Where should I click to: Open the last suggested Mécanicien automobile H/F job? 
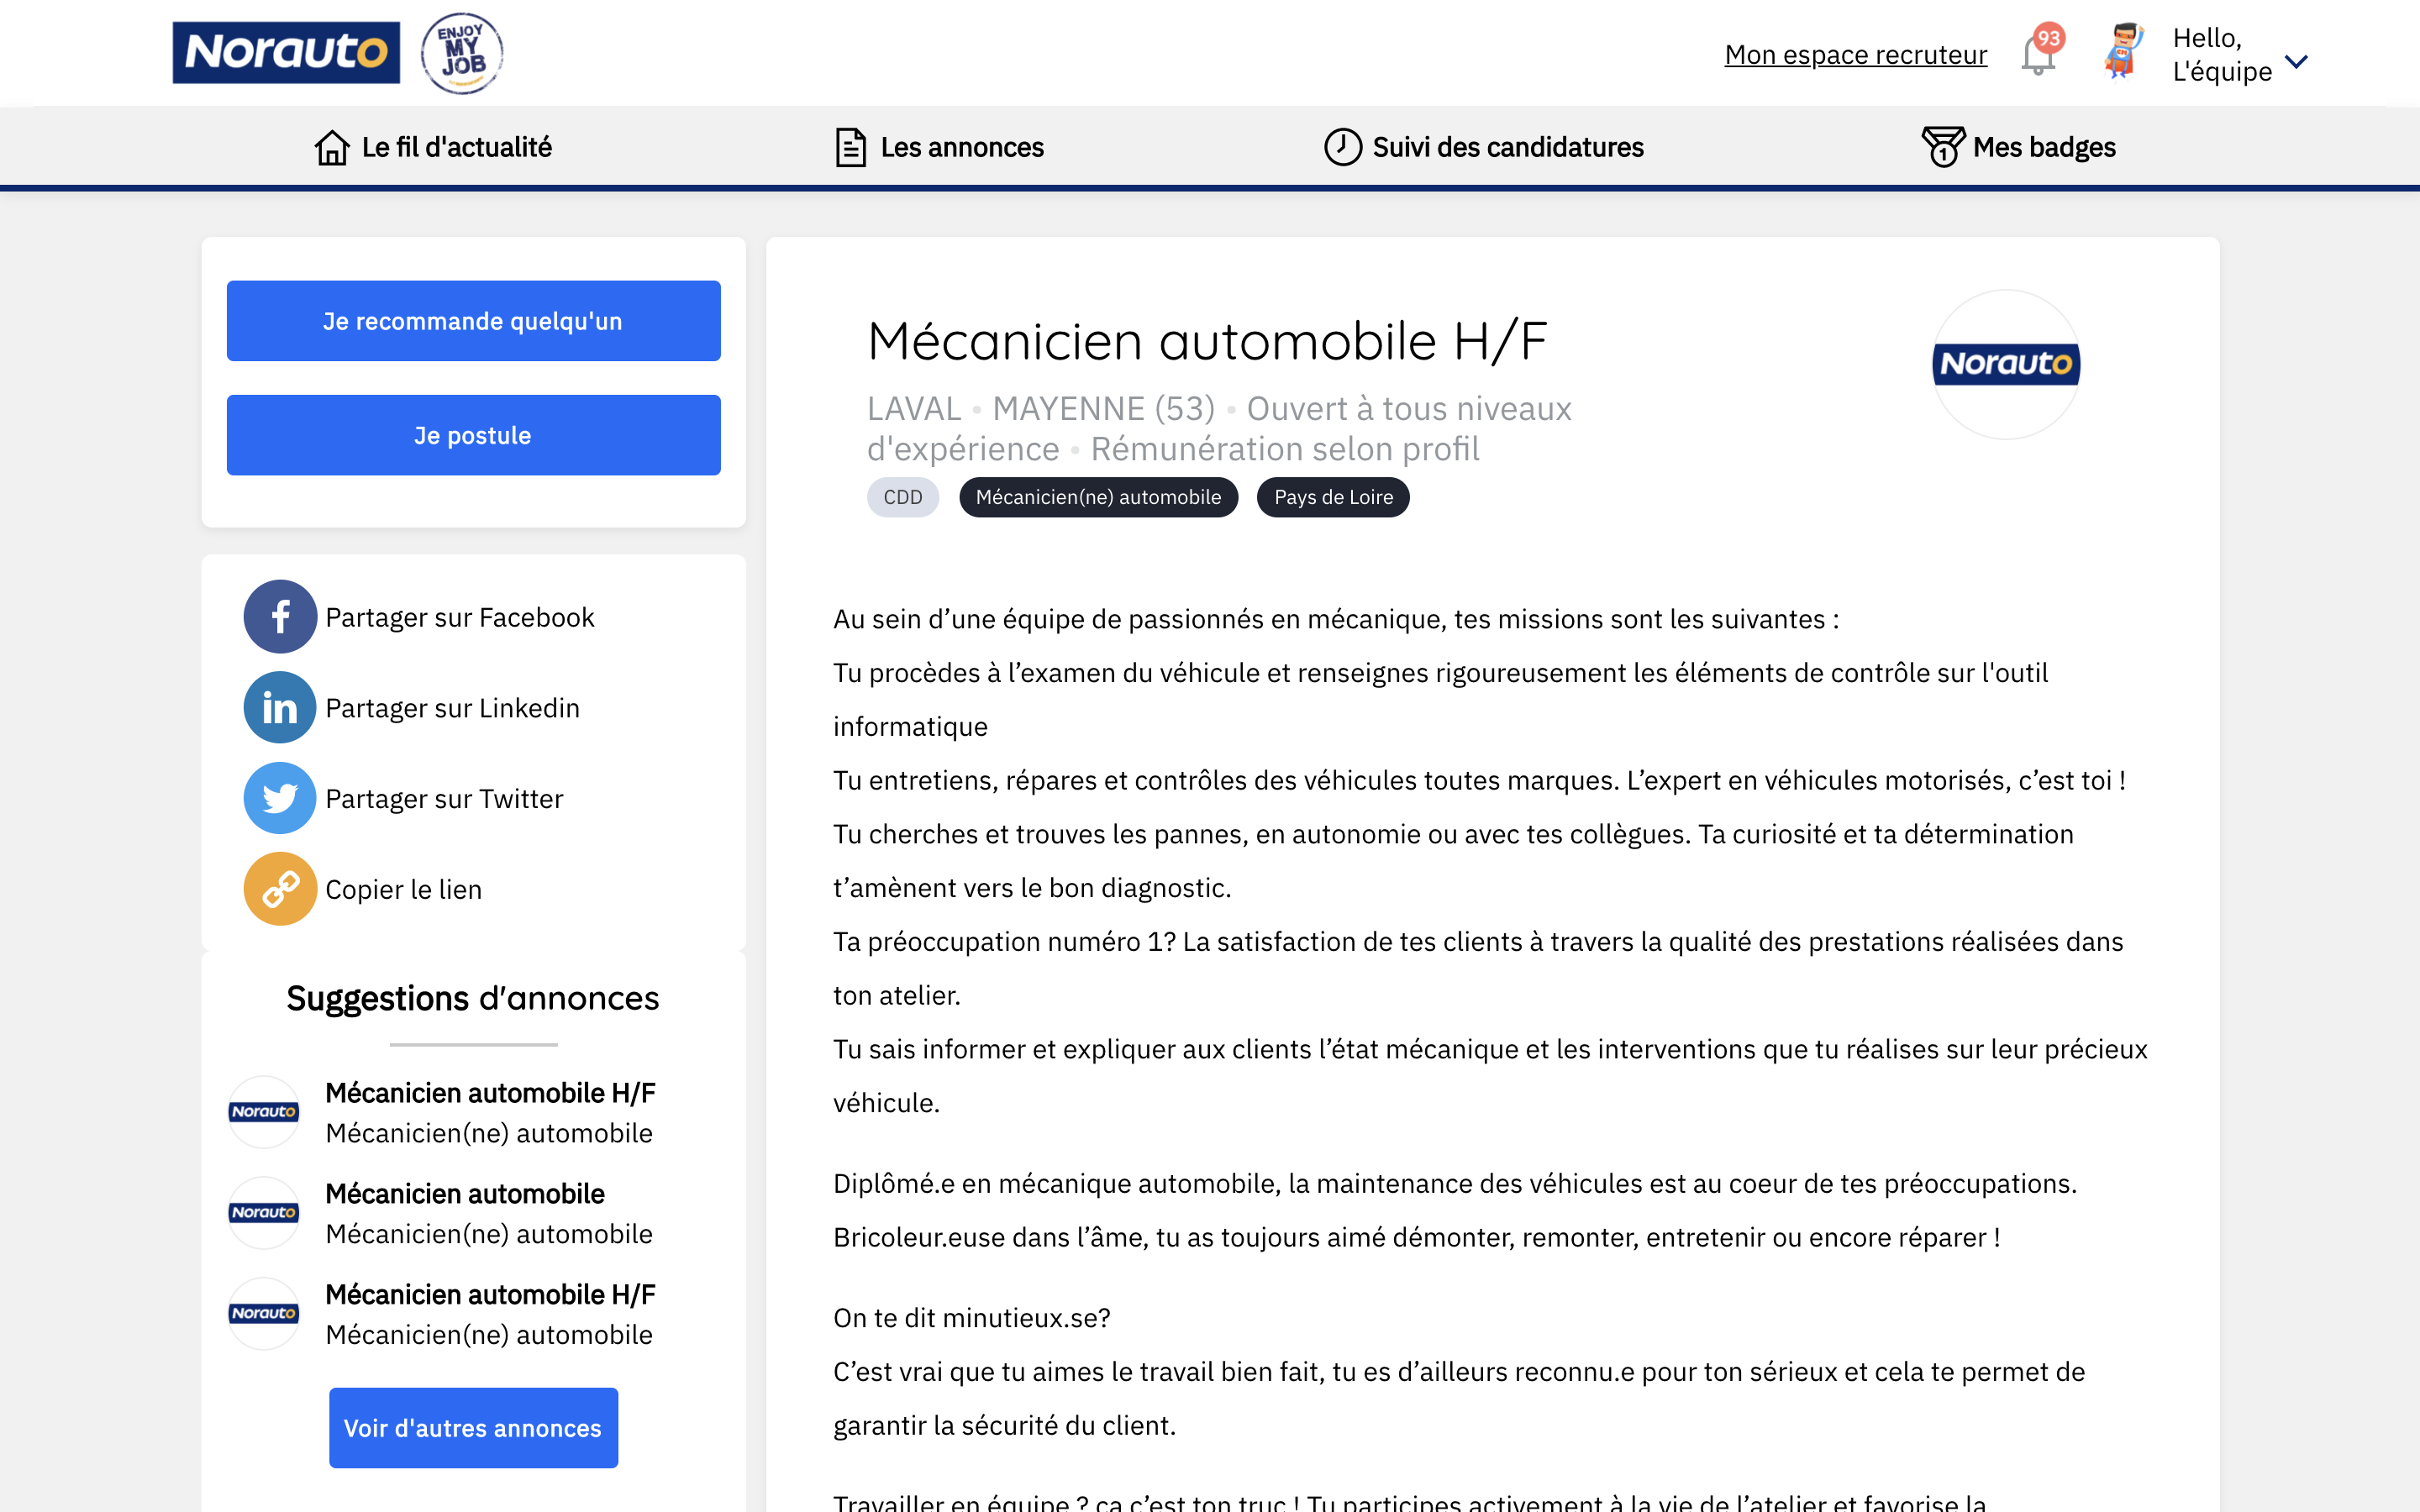tap(490, 1295)
